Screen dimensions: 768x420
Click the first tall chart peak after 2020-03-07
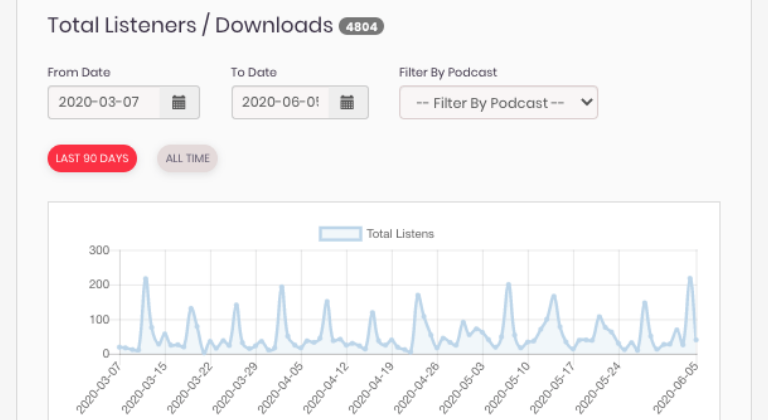coord(146,278)
